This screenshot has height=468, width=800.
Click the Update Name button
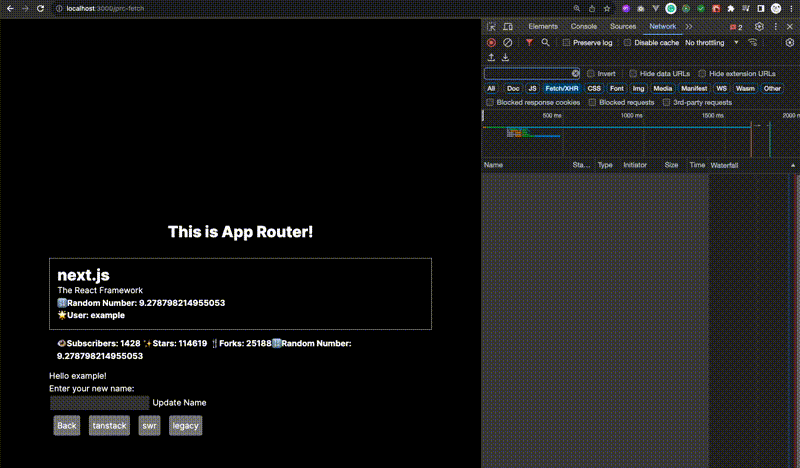(179, 403)
